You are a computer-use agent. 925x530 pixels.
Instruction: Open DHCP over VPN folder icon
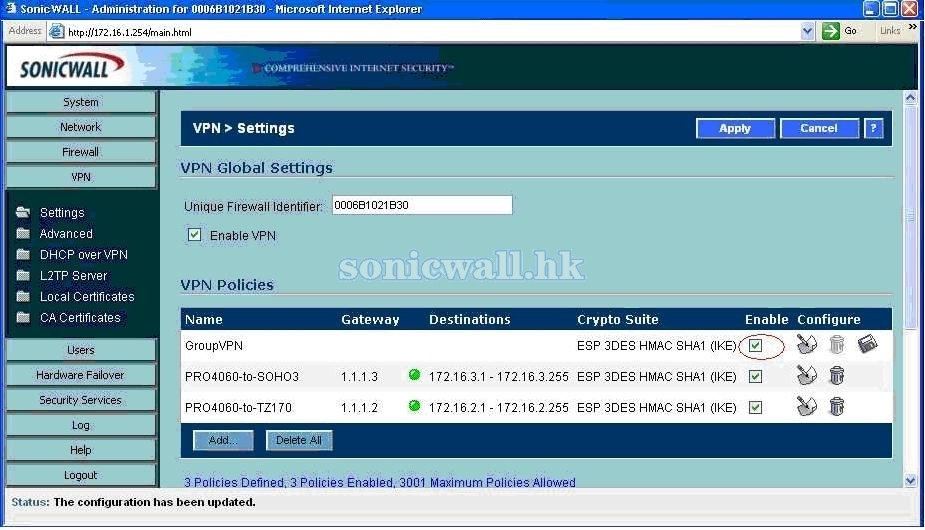coord(23,254)
